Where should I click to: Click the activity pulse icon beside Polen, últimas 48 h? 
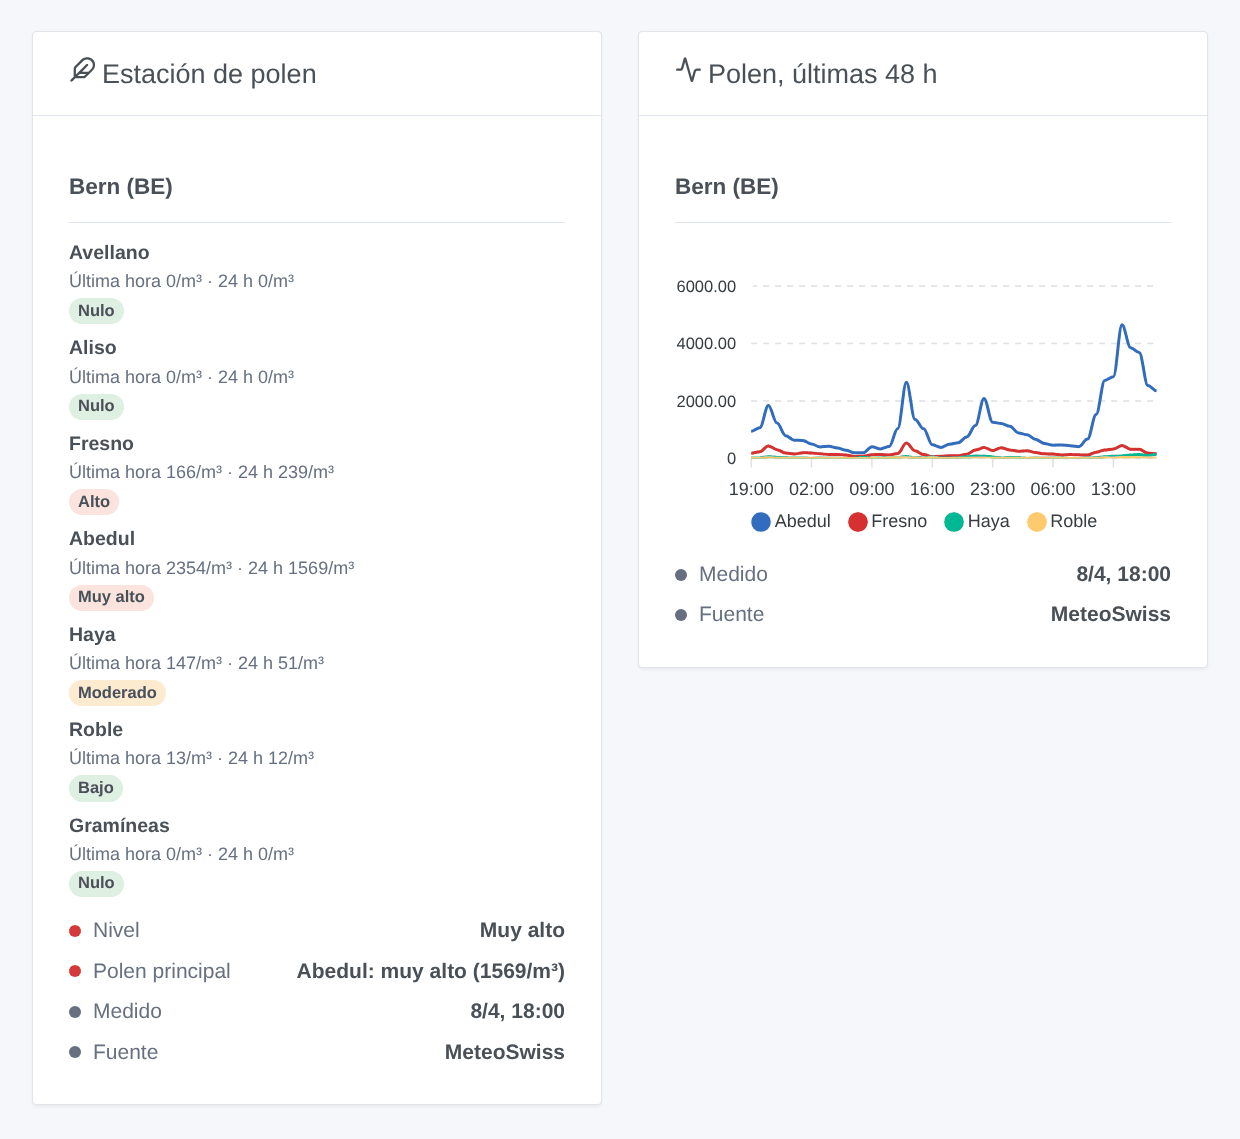click(x=688, y=70)
